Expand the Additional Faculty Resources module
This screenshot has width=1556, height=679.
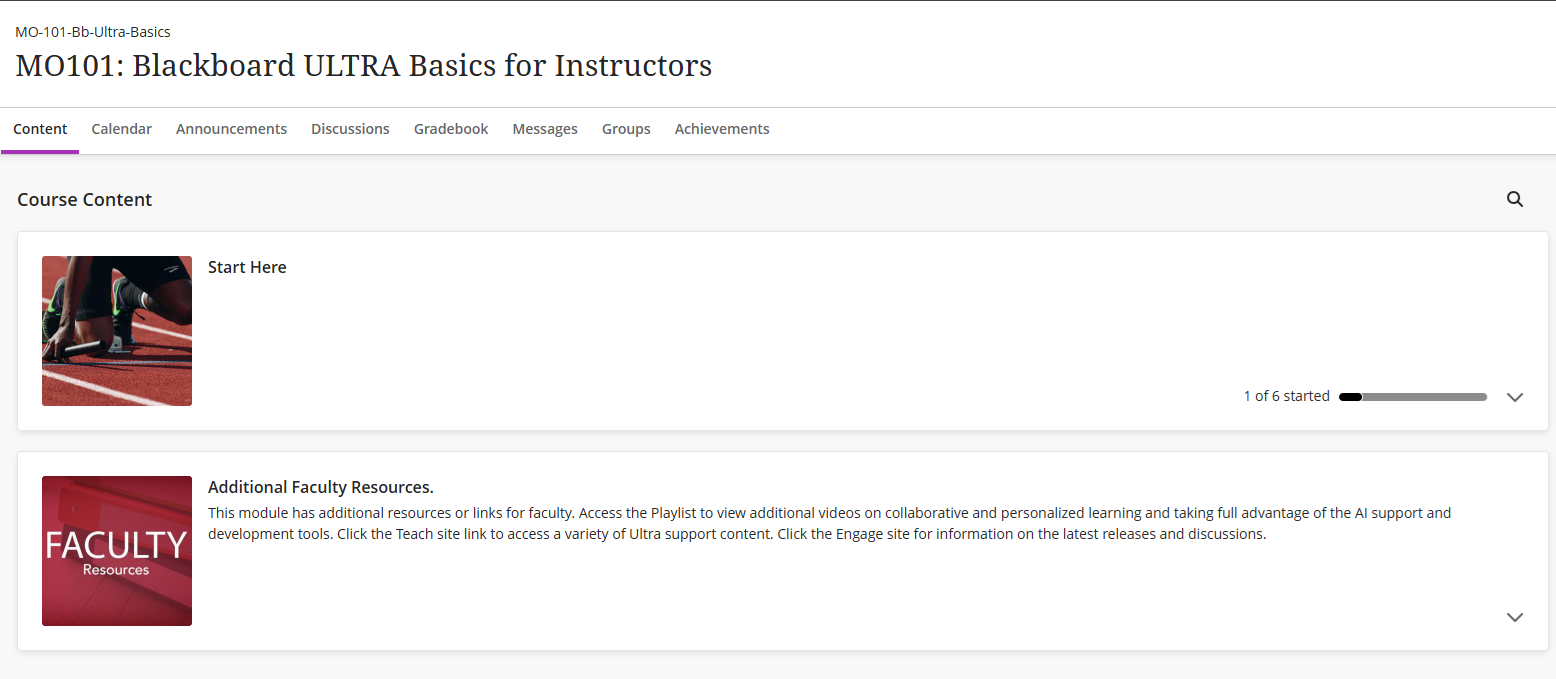[1515, 617]
